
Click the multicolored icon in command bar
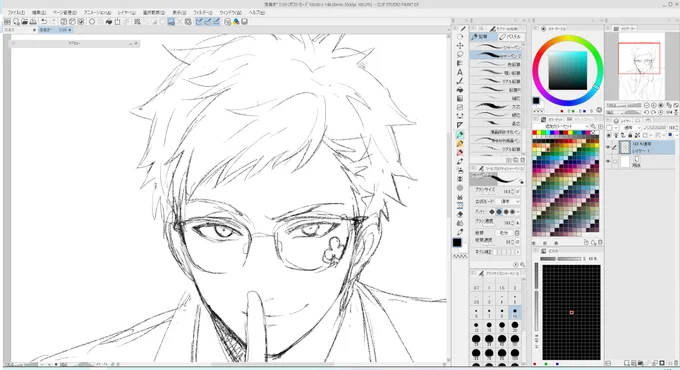coord(236,21)
